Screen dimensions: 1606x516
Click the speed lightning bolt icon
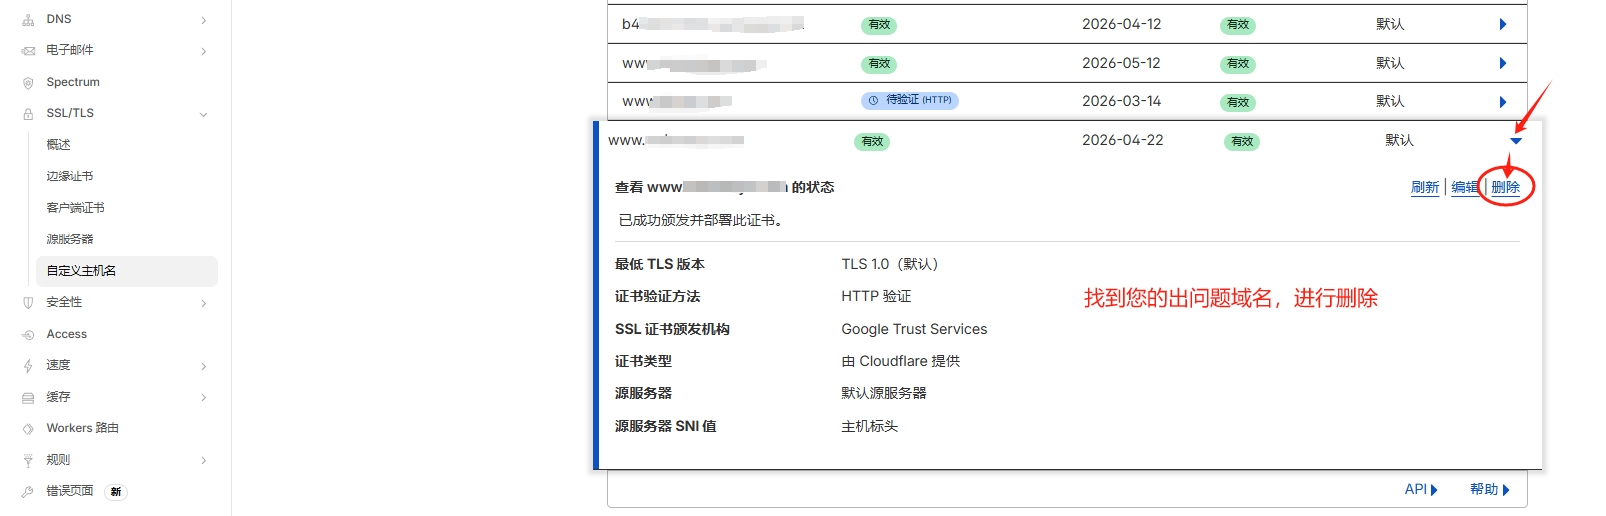tap(28, 366)
